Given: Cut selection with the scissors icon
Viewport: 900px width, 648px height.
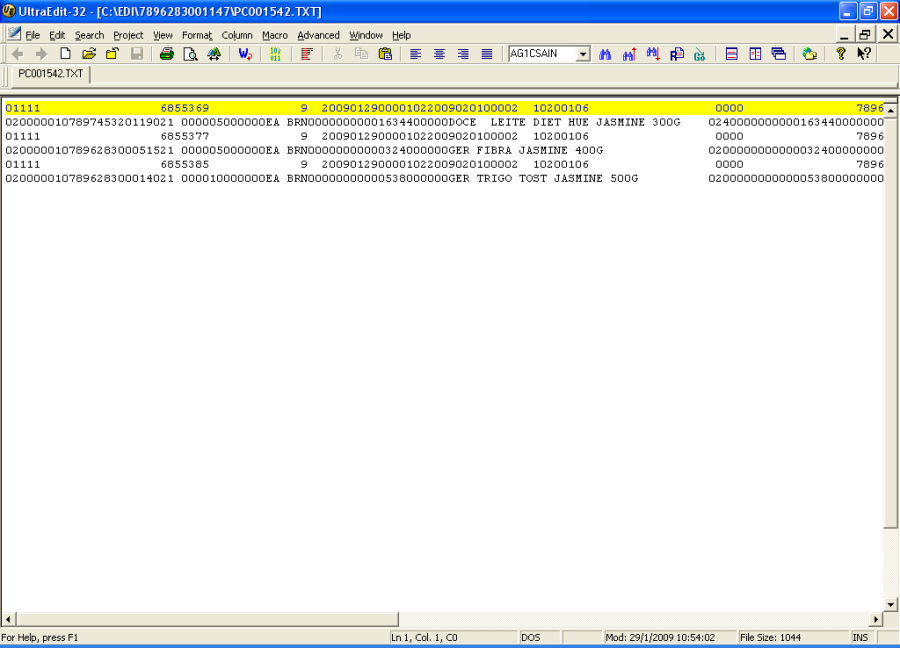Looking at the screenshot, I should 338,54.
